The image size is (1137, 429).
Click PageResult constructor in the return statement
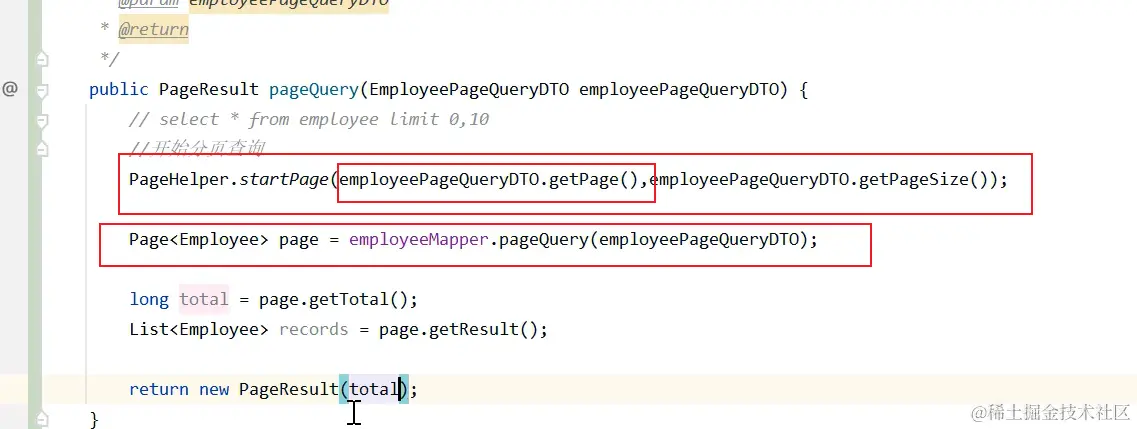point(289,389)
